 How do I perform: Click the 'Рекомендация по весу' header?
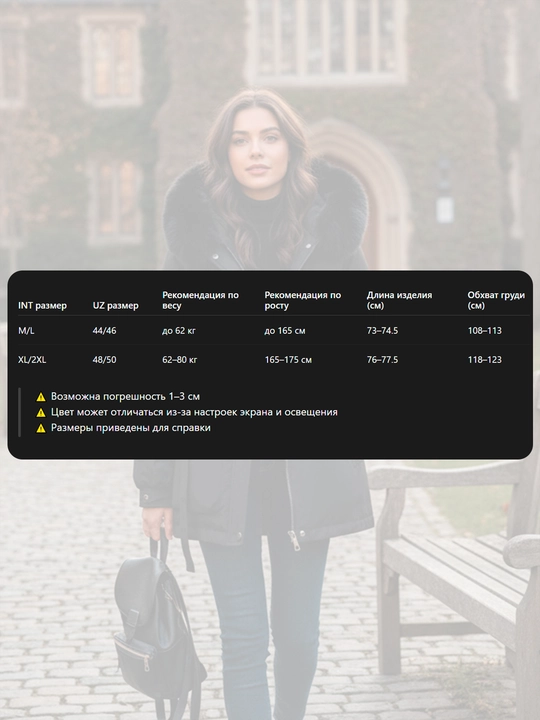pos(200,300)
